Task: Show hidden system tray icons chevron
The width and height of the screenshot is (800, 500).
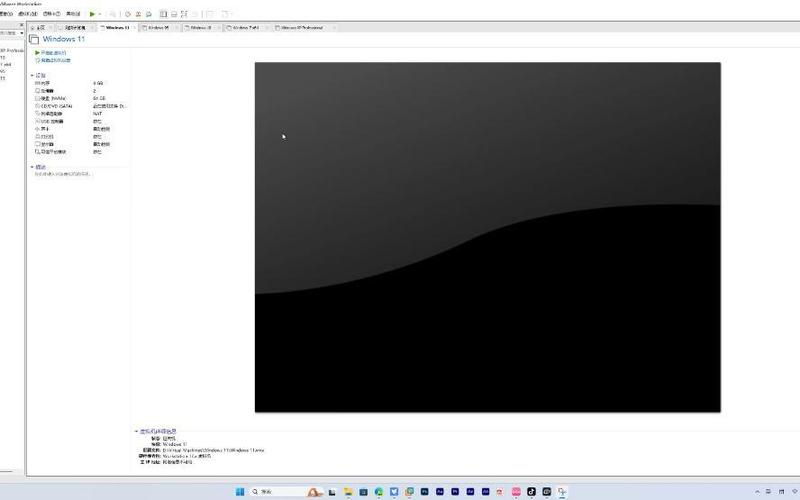Action: click(x=757, y=492)
